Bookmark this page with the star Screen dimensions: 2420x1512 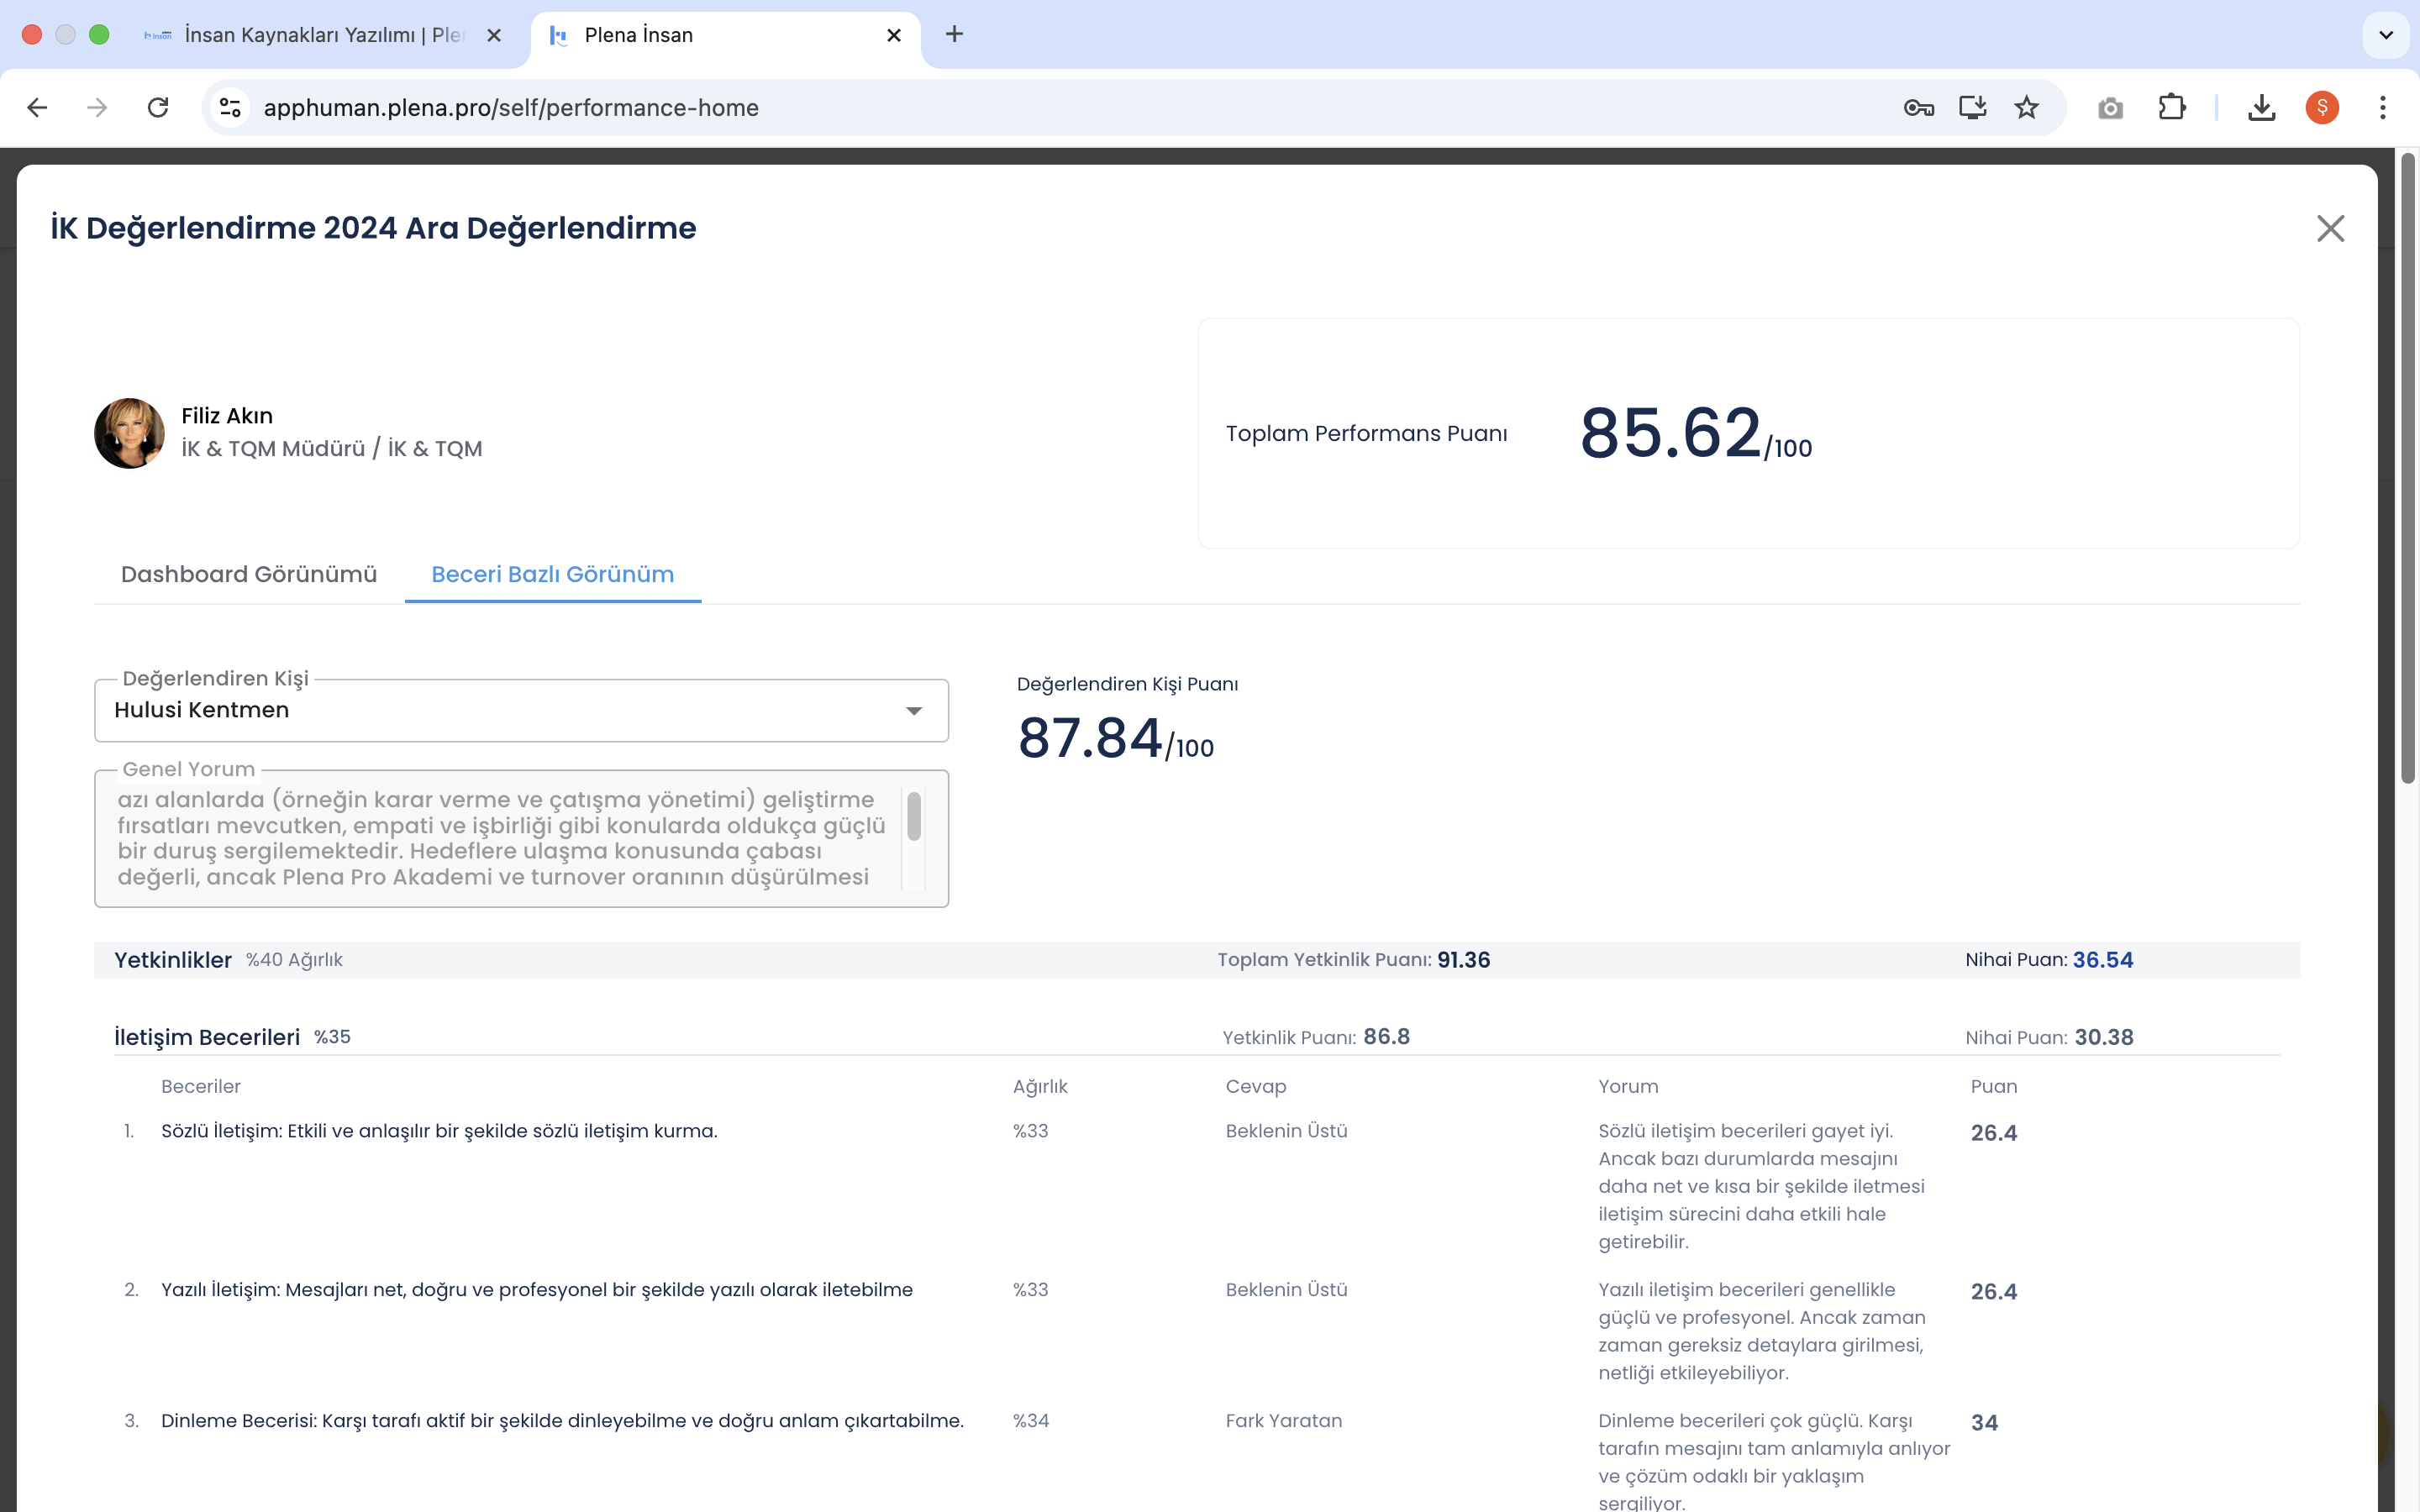[2026, 108]
